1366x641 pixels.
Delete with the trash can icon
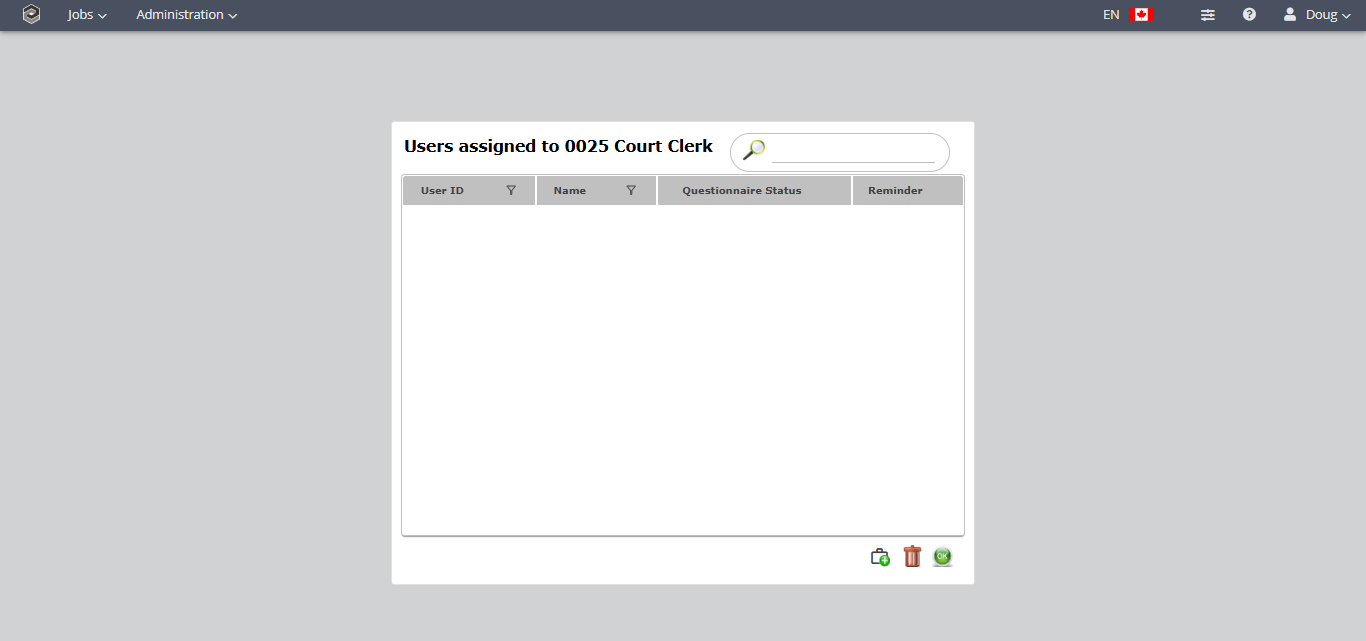[912, 556]
